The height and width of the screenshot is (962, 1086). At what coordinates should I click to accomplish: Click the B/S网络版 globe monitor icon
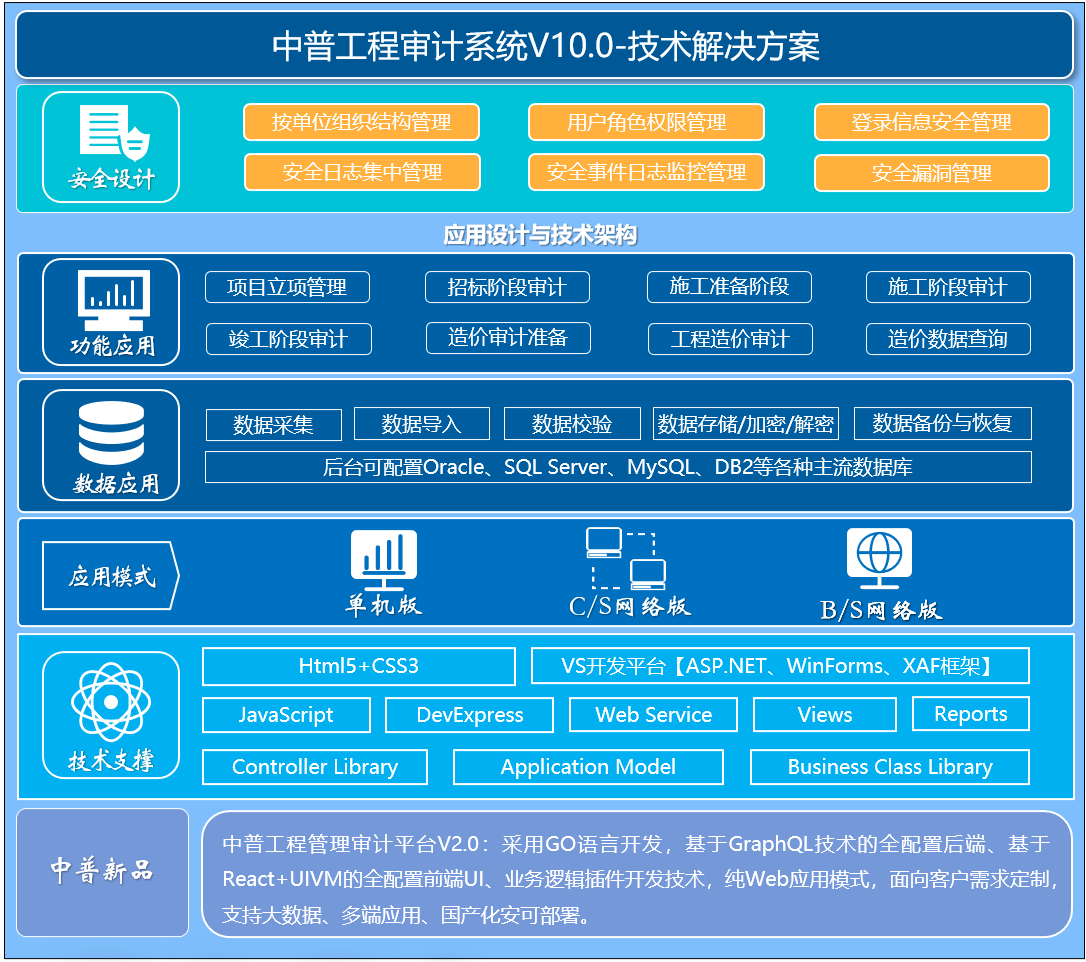[x=880, y=558]
